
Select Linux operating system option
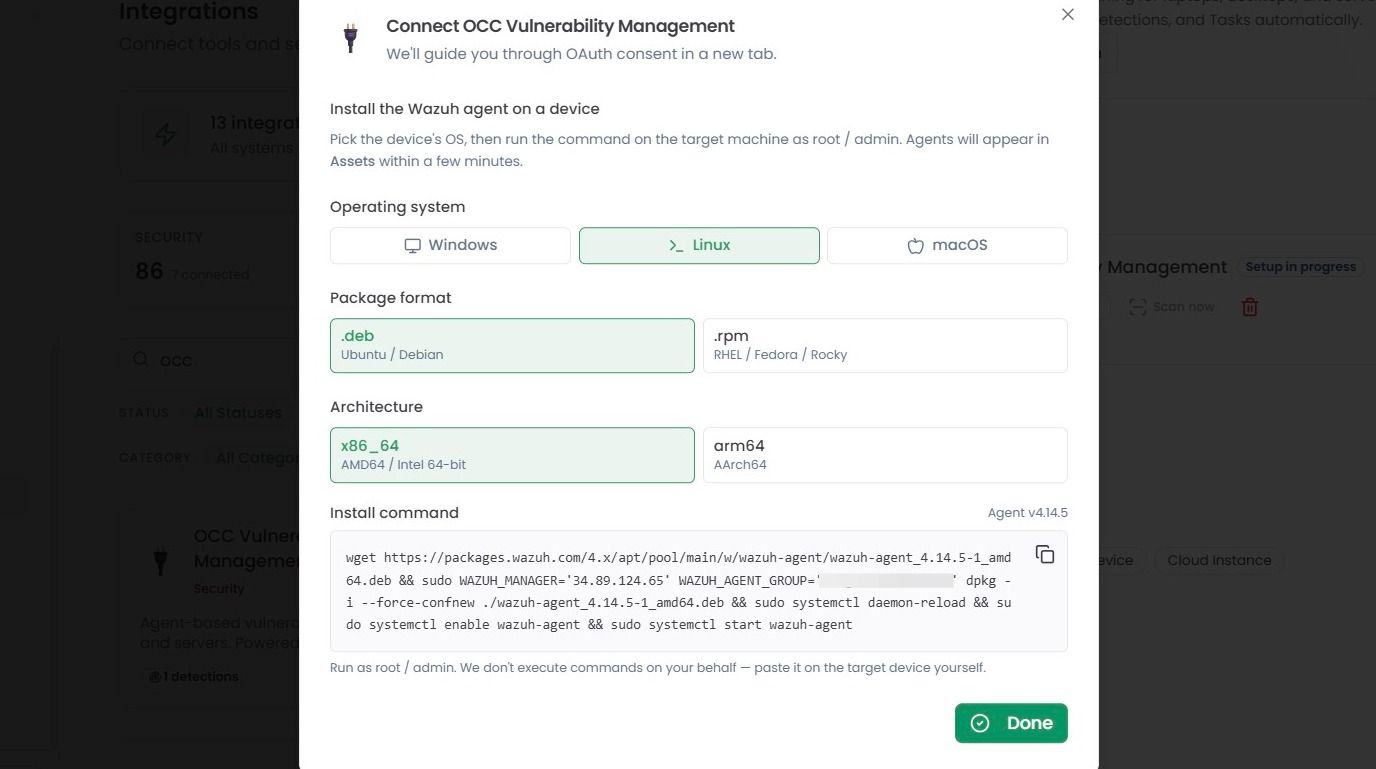coord(699,245)
